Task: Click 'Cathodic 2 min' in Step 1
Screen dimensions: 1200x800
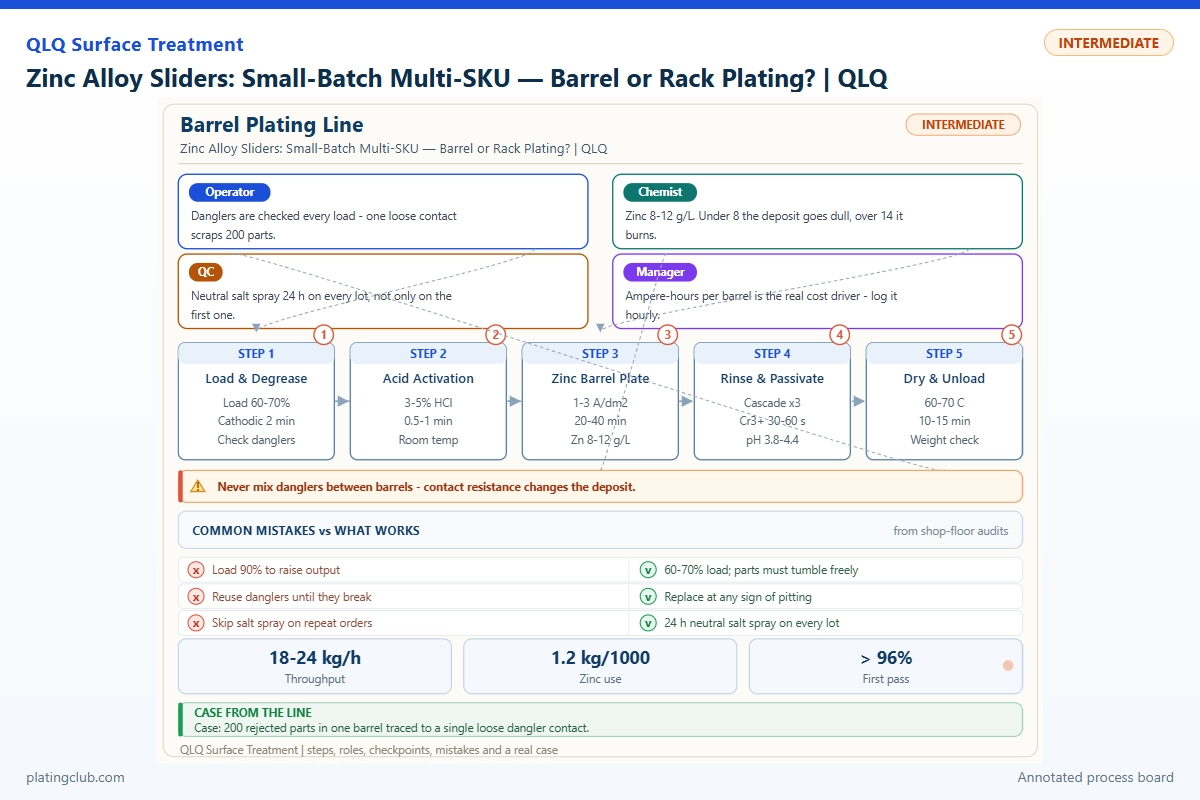Action: click(x=256, y=421)
